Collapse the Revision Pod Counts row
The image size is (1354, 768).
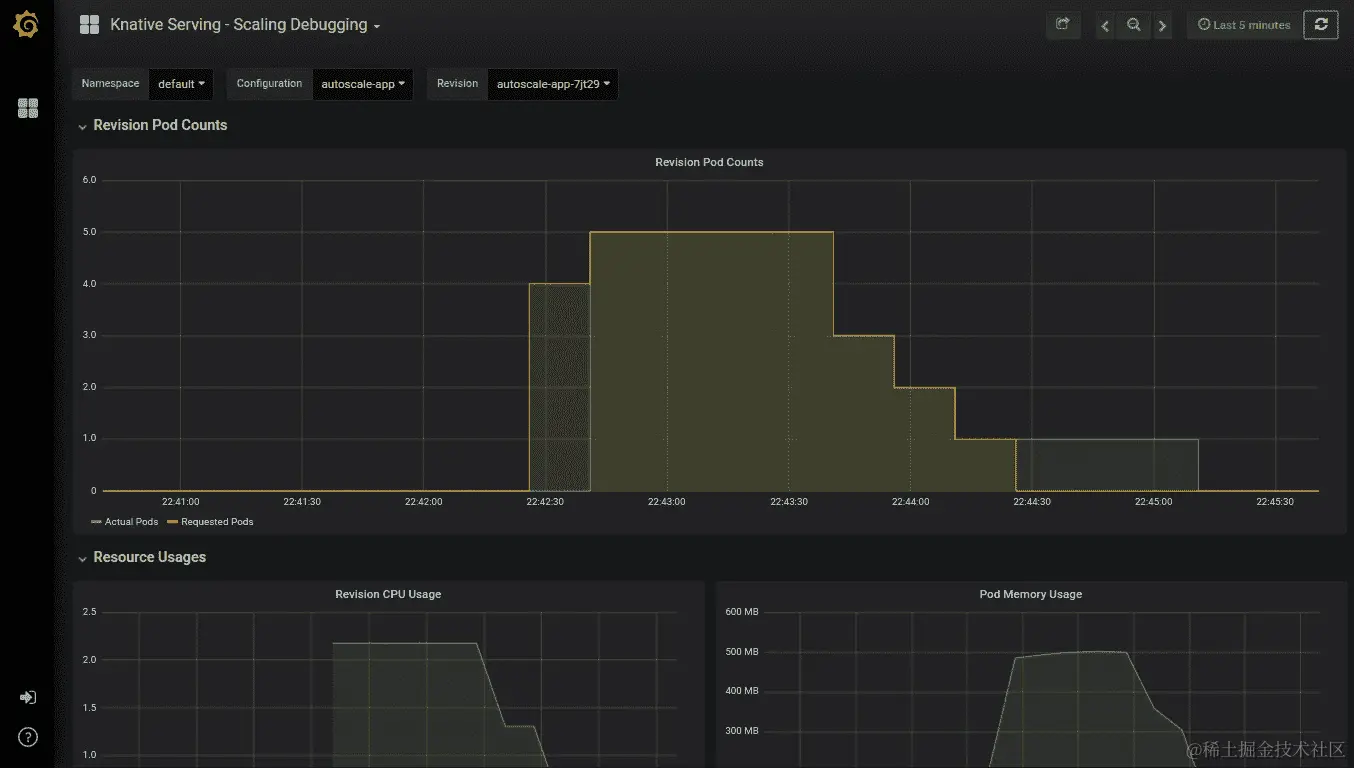152,125
